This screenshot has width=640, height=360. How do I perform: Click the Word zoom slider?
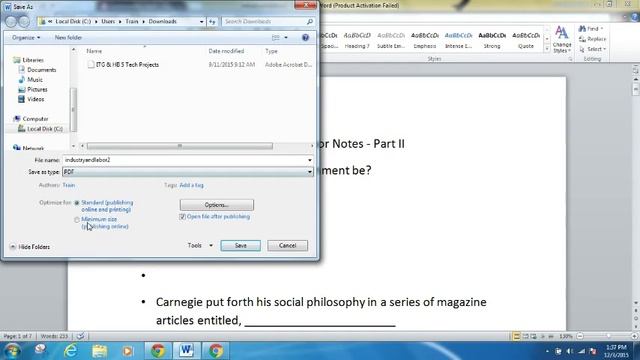608,336
